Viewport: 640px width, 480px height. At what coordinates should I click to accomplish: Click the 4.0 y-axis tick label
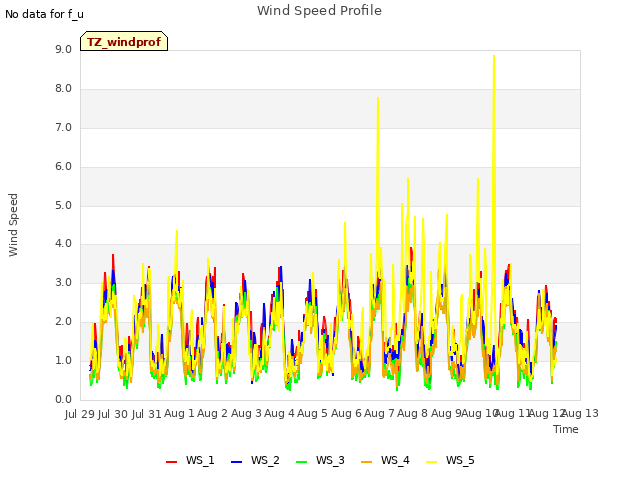tap(63, 244)
